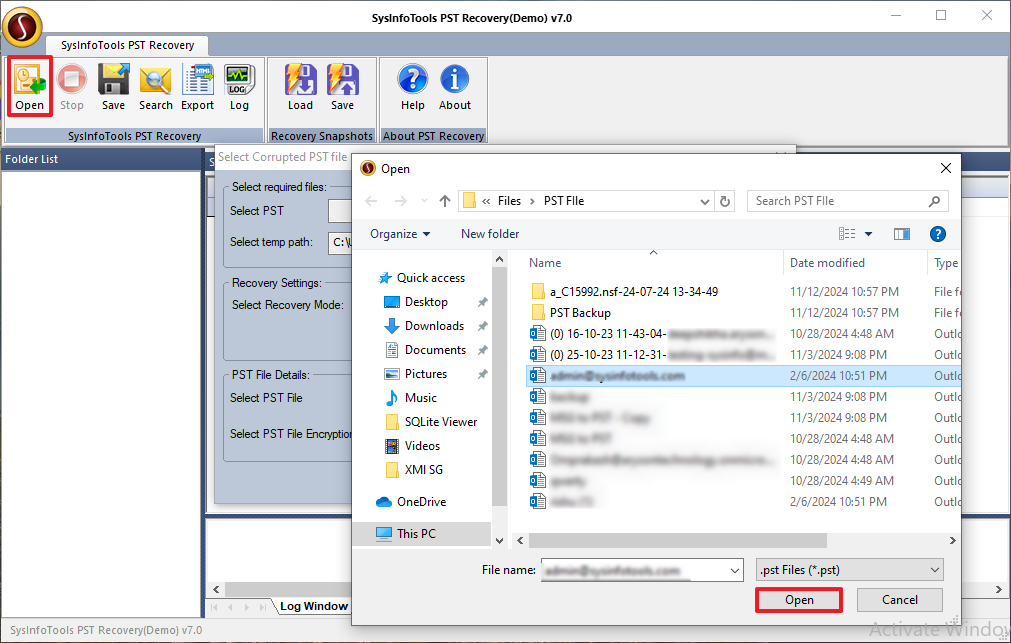This screenshot has width=1011, height=643.
Task: Refresh the PST File folder
Action: tap(725, 202)
